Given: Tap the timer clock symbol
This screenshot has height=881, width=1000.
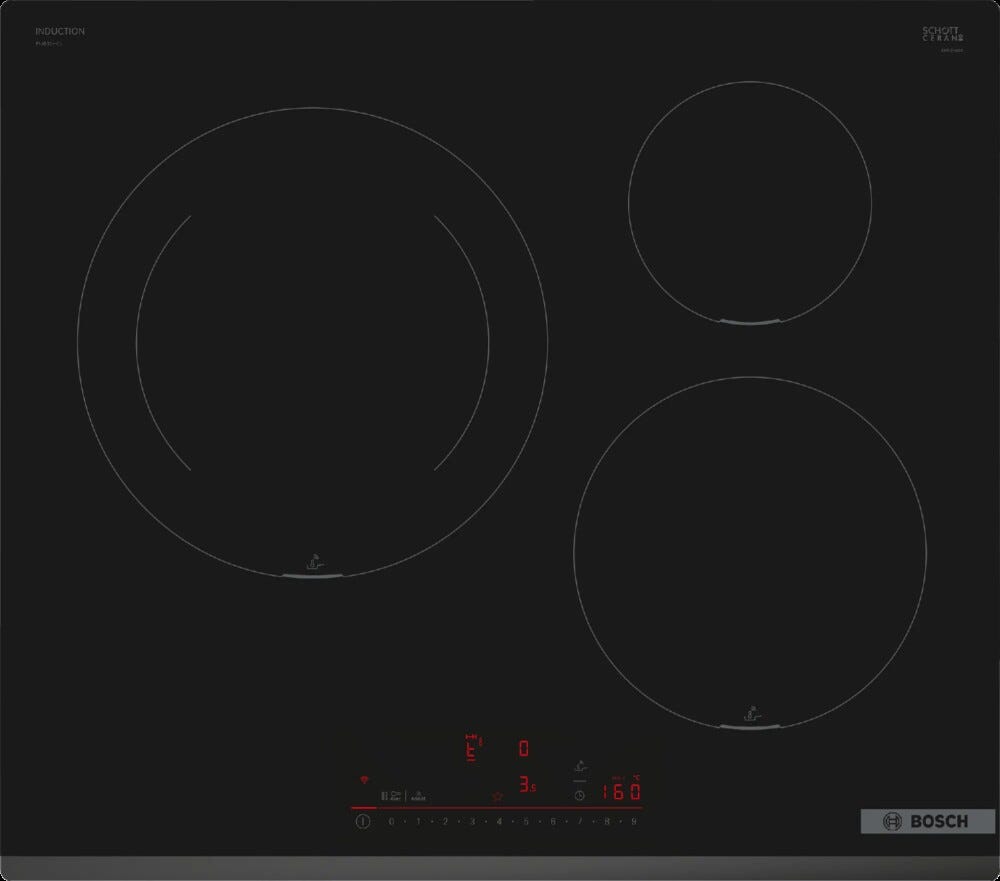Looking at the screenshot, I should [579, 796].
